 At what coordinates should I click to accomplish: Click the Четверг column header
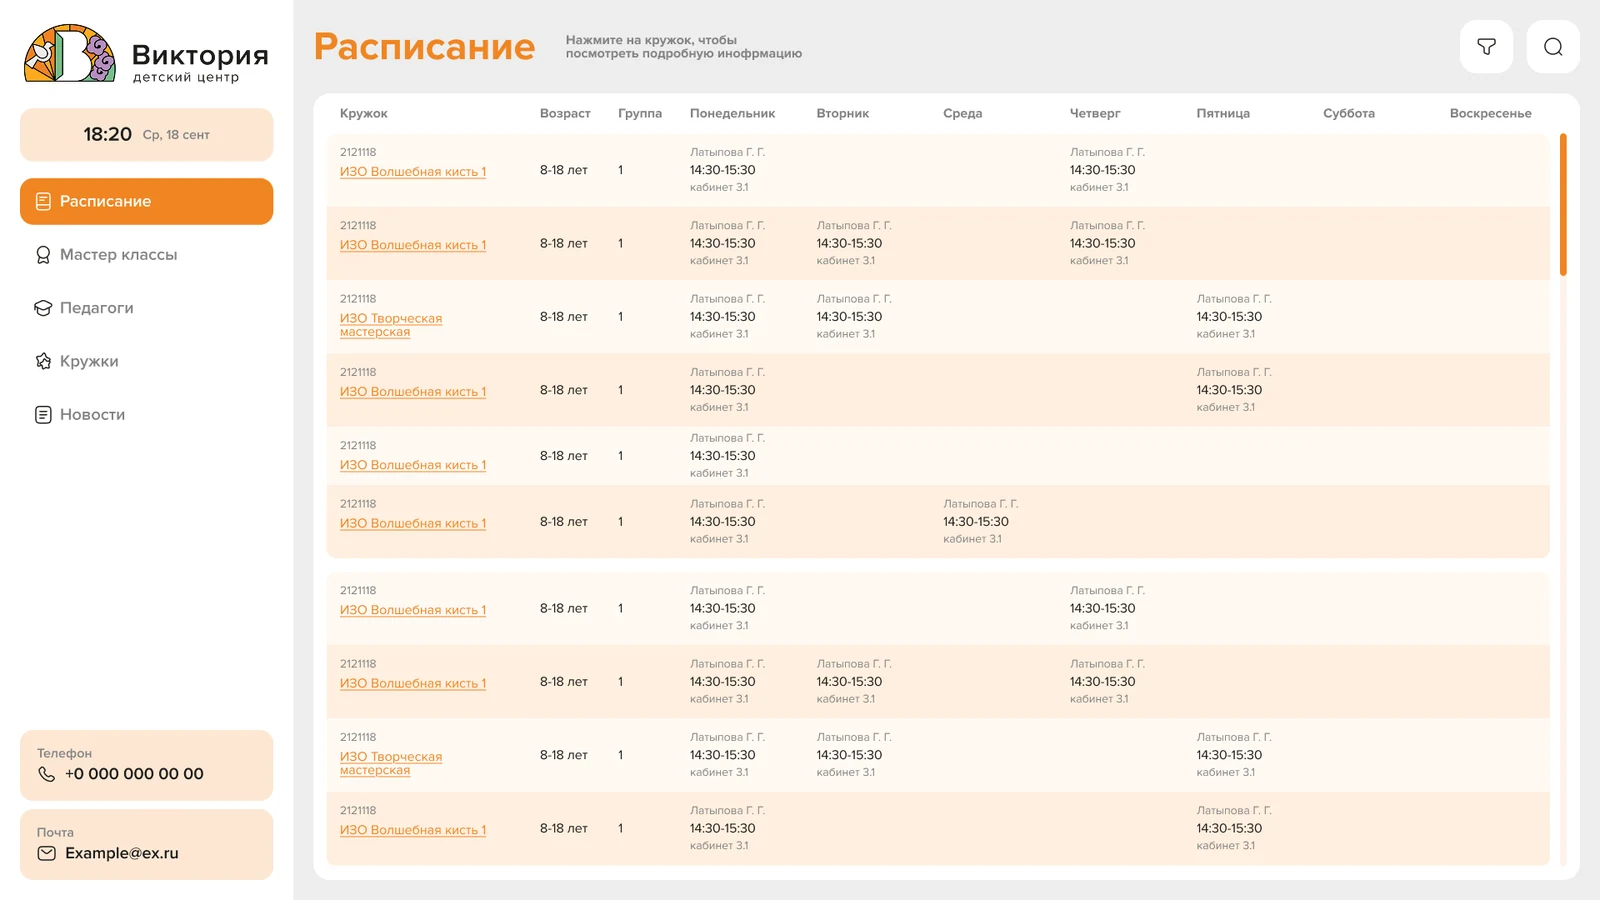(1095, 114)
